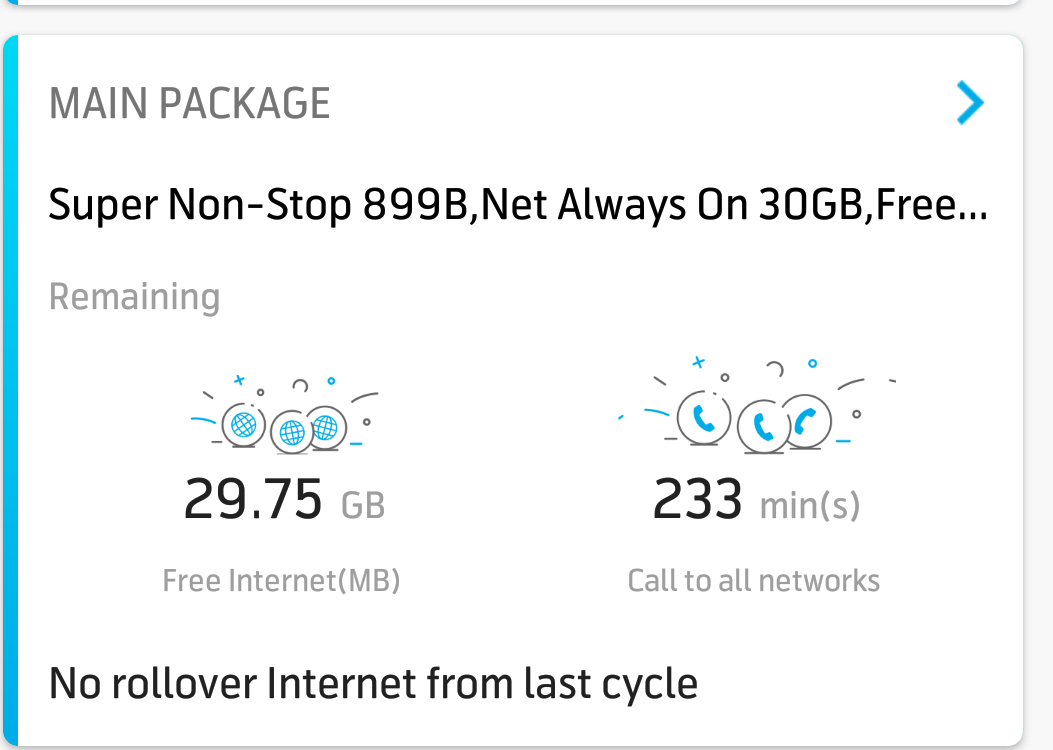Tap the 233 remaining minutes value
The height and width of the screenshot is (750, 1053).
697,501
